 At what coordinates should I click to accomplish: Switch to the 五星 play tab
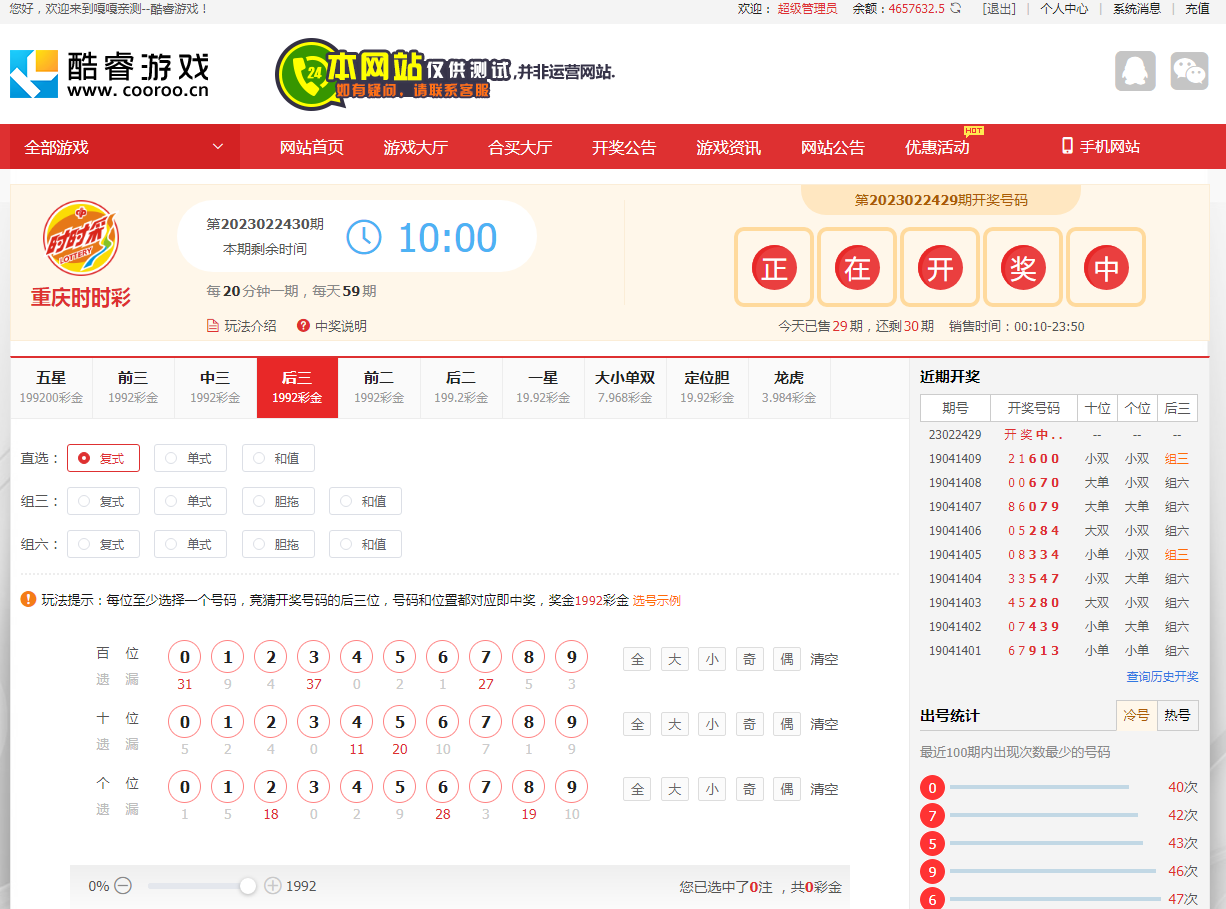[51, 387]
